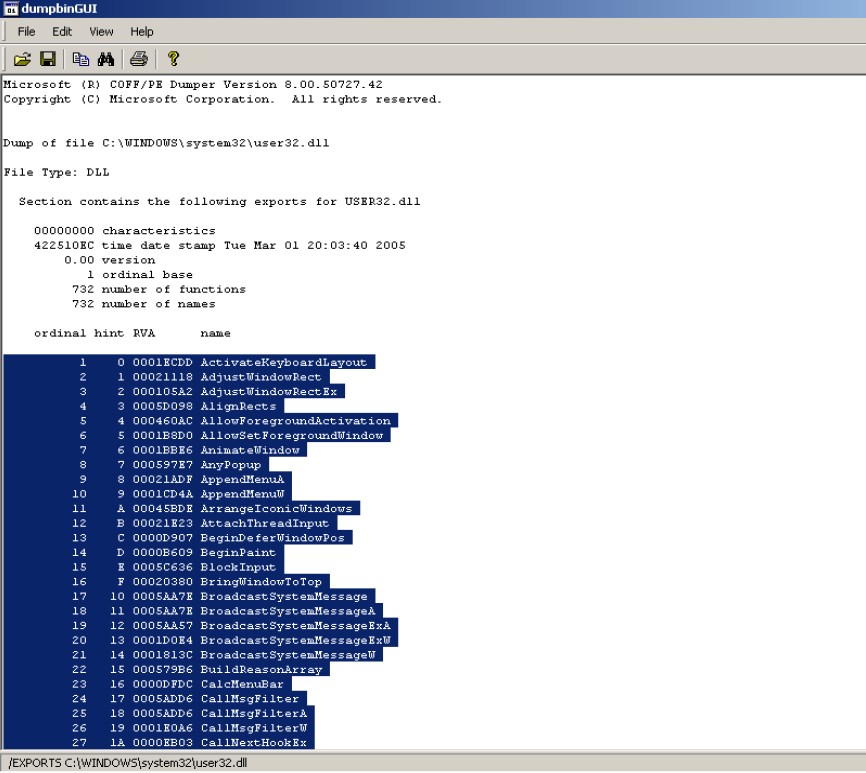Click the CallMsgFilterA export name

pos(254,713)
